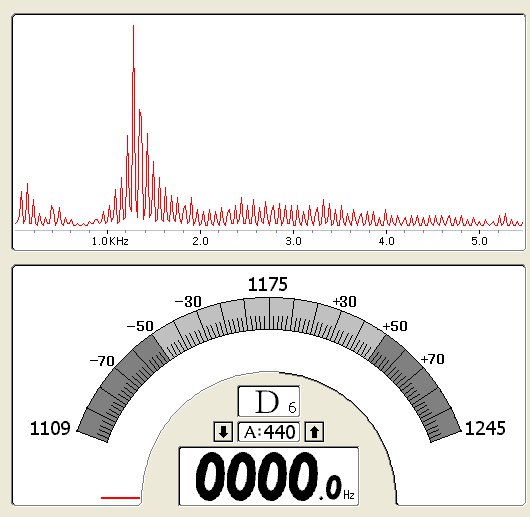Viewport: 530px width, 517px height.
Task: Click the 1.0KHz label on the spectrum axis
Action: 110,241
